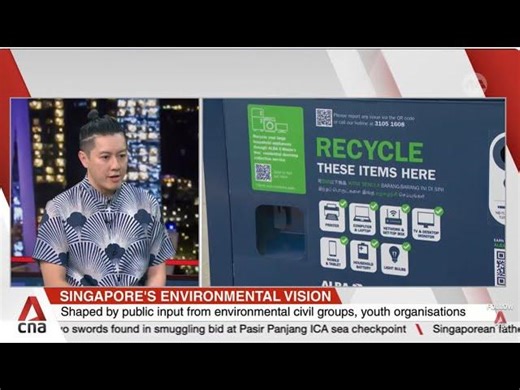Click the appliance illustration on the green sticker
Viewport: 520px width, 390px height.
pyautogui.click(x=269, y=121)
